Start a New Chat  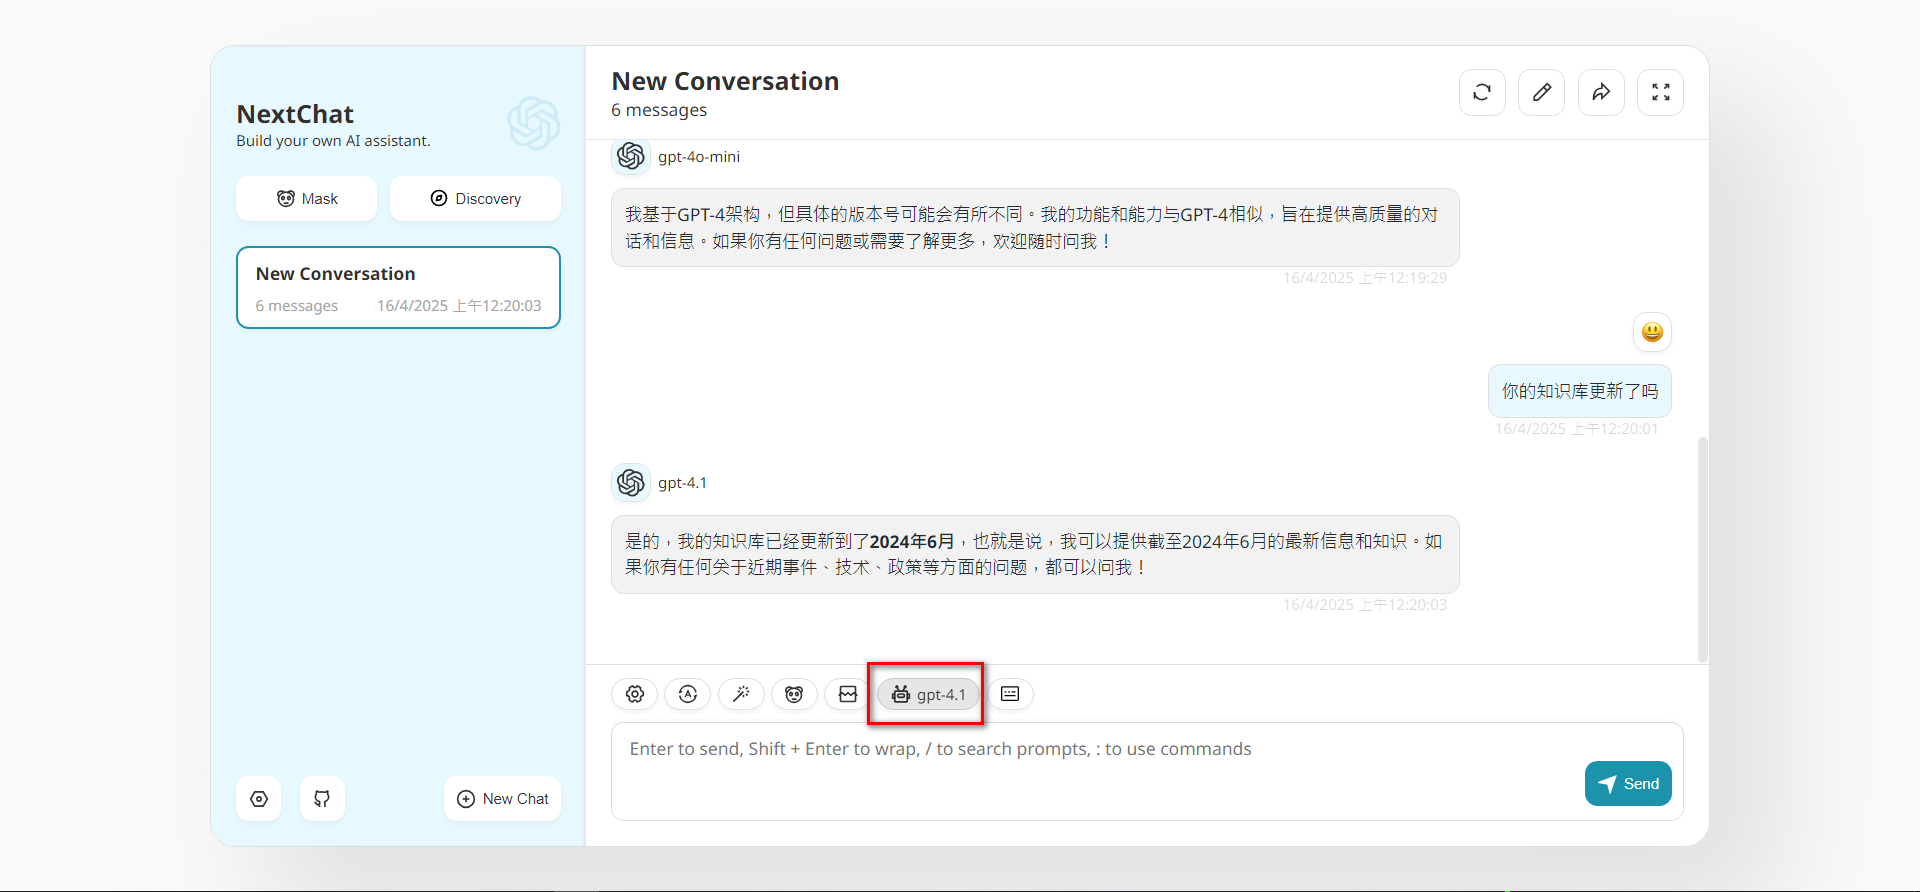point(502,799)
